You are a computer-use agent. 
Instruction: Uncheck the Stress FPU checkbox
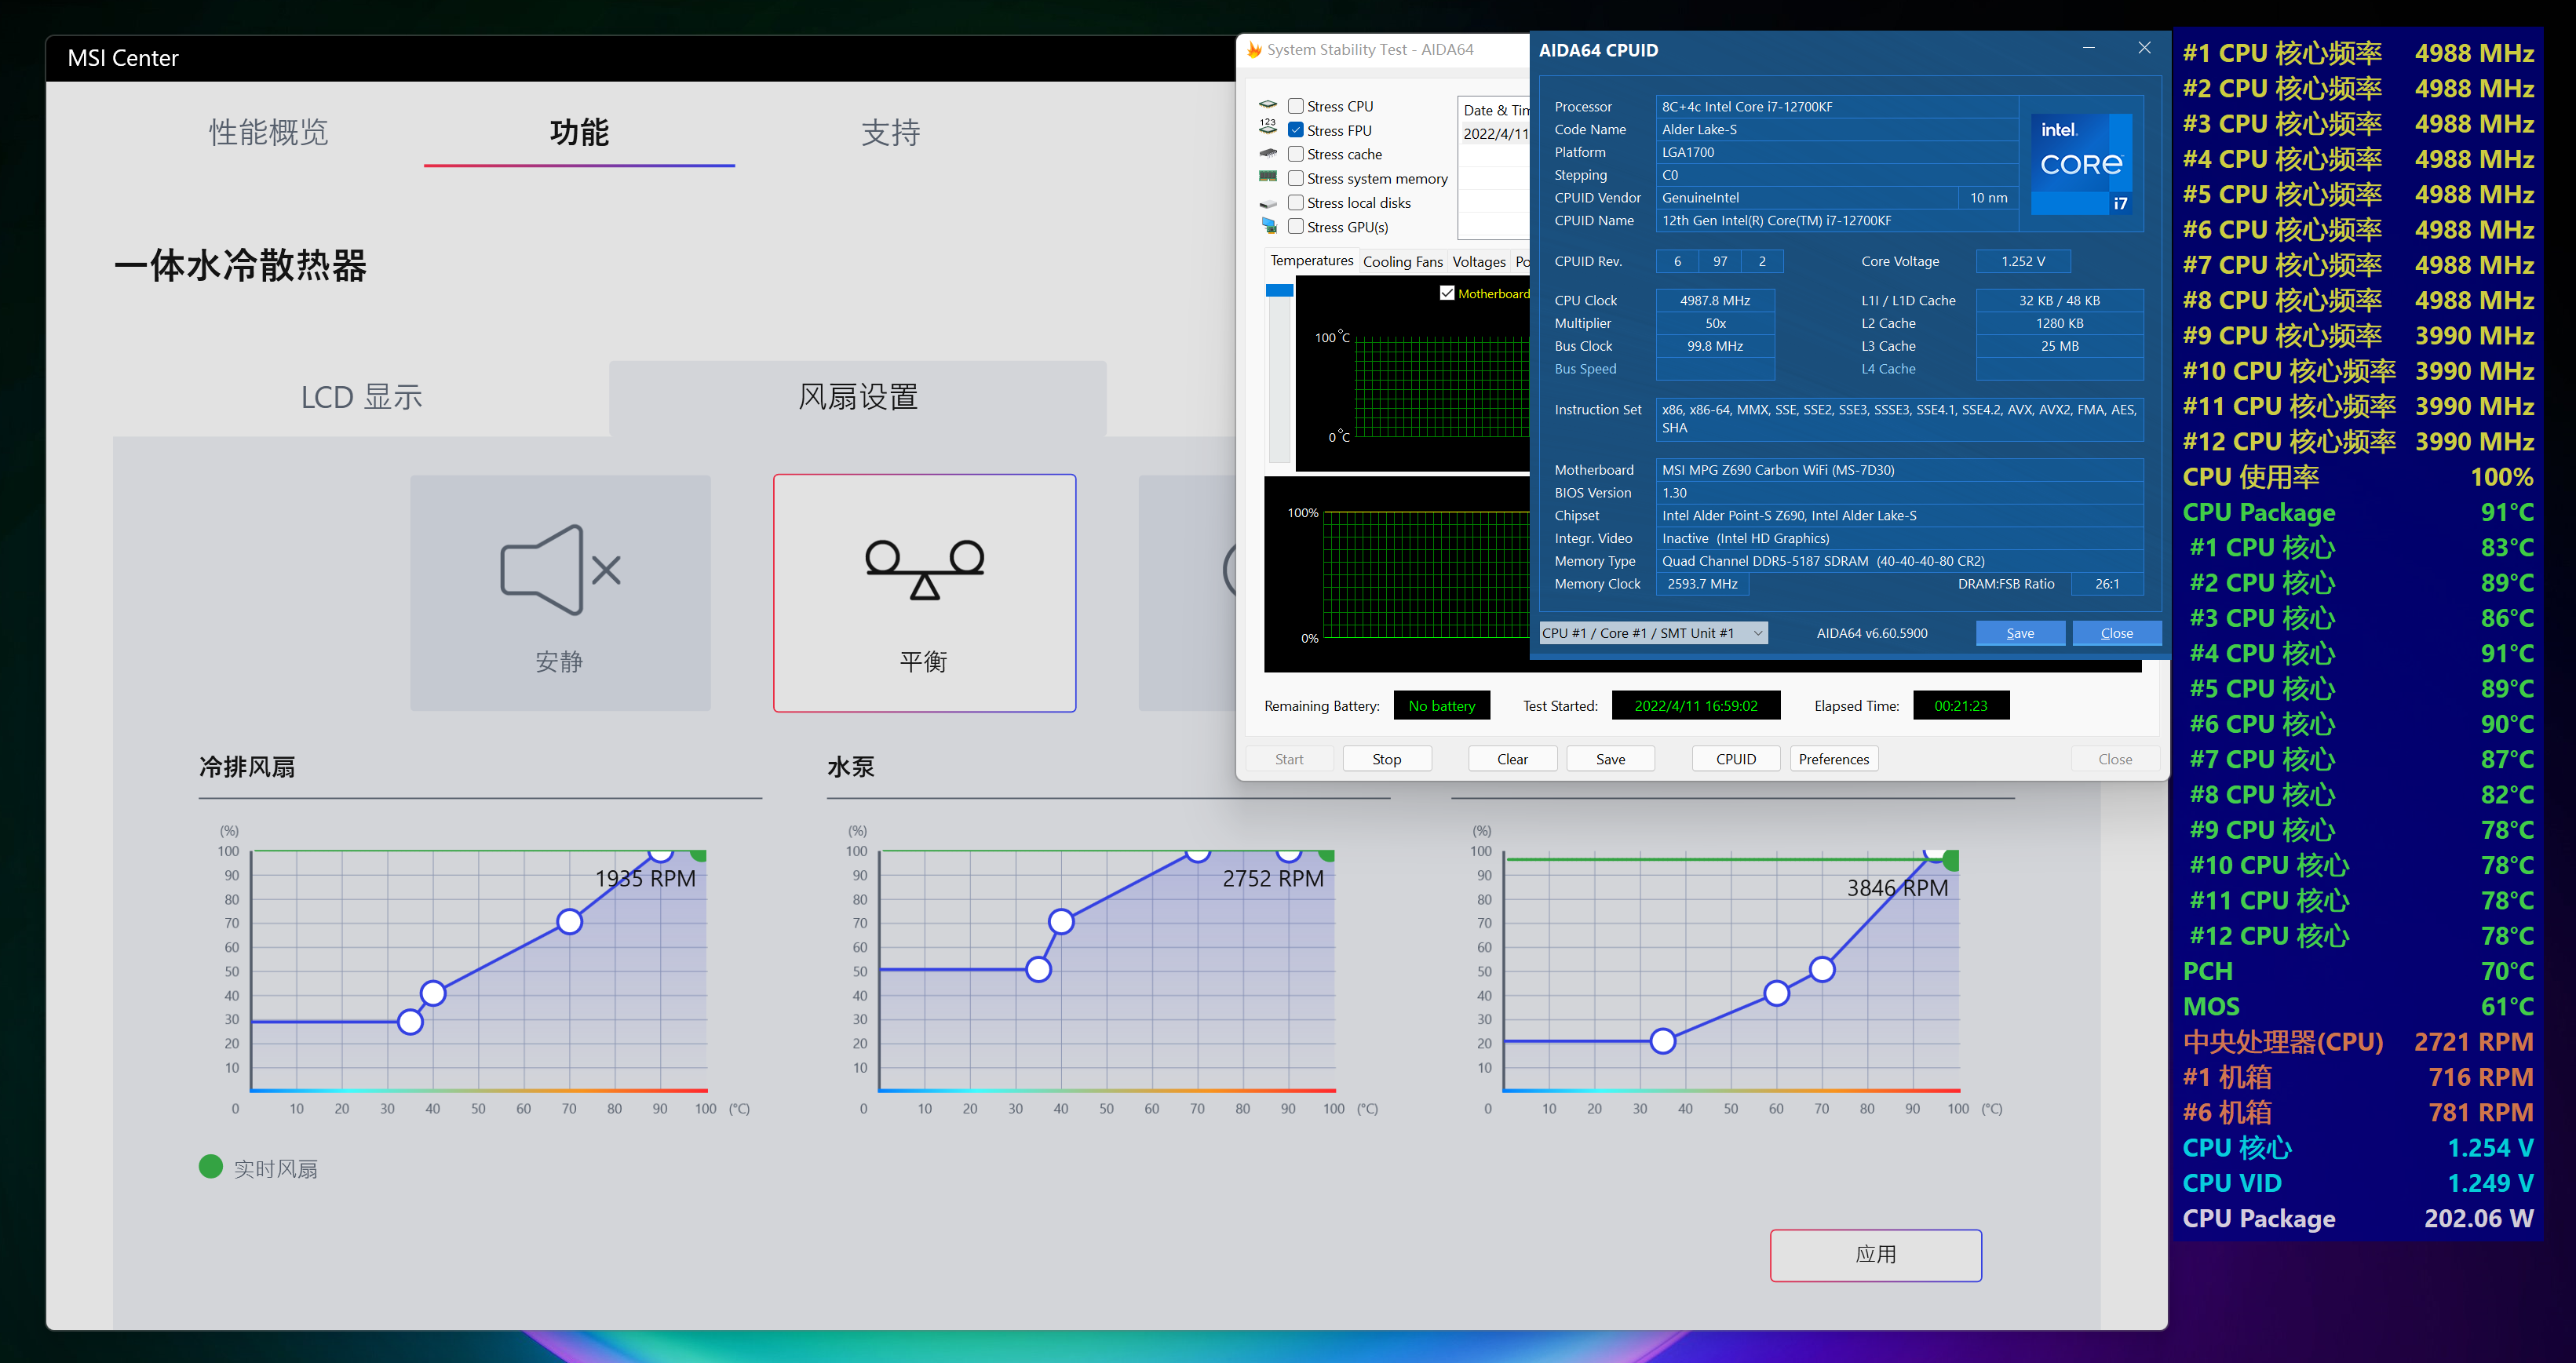1296,130
